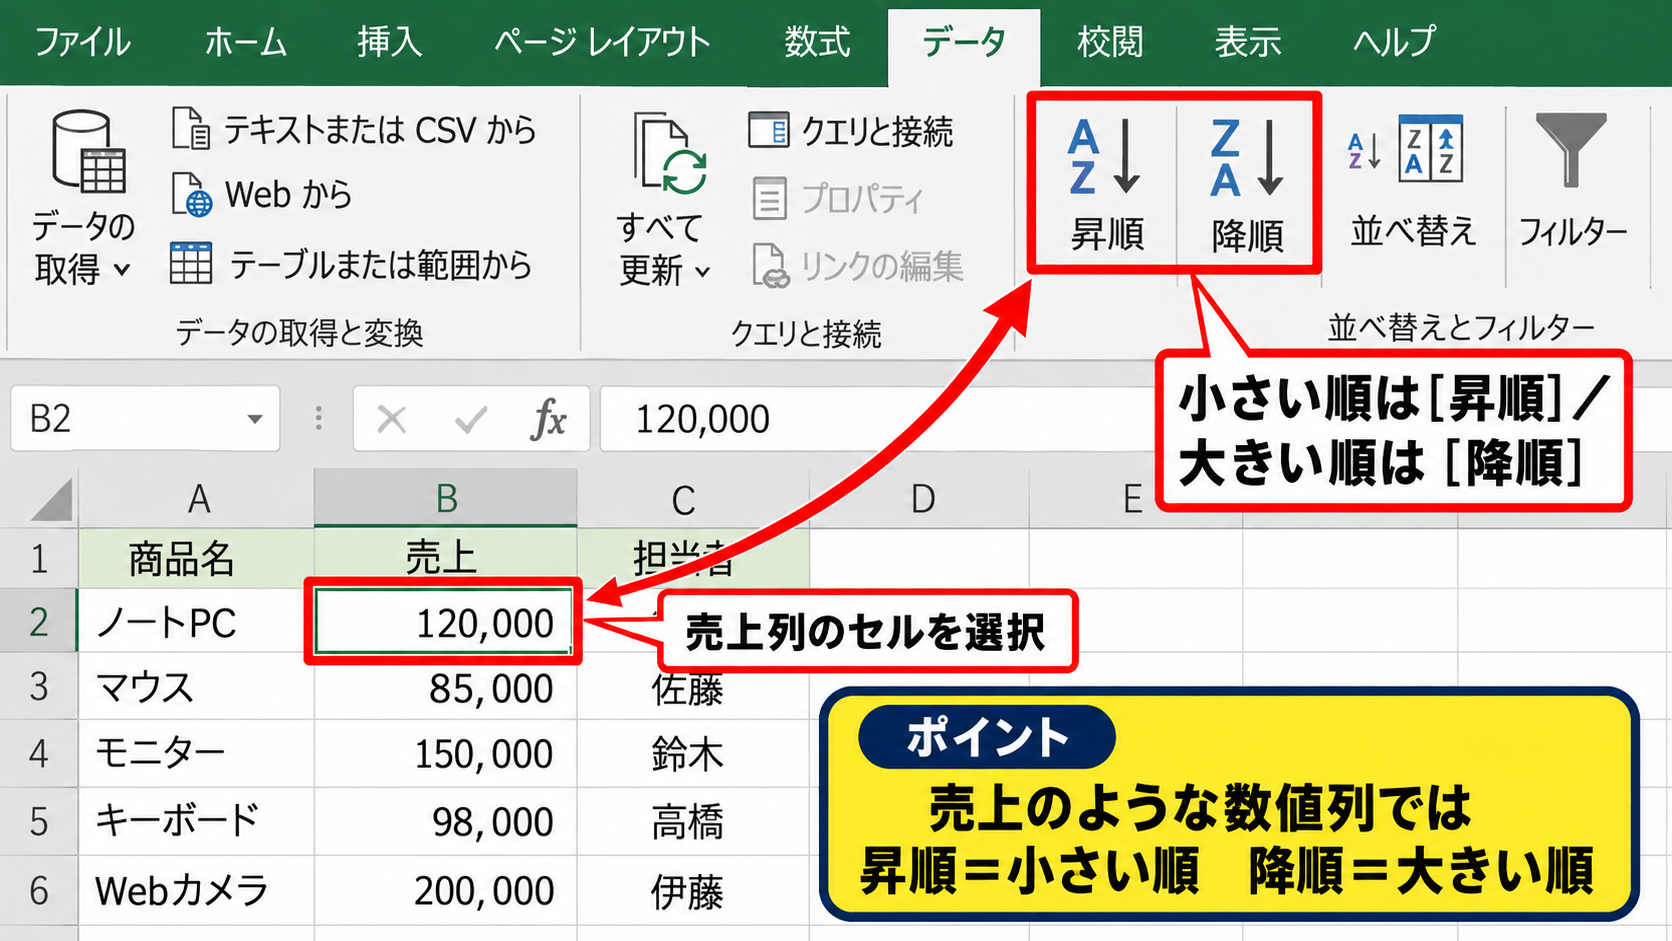Click the すべて更新 refresh icon
The height and width of the screenshot is (941, 1672).
[x=669, y=153]
